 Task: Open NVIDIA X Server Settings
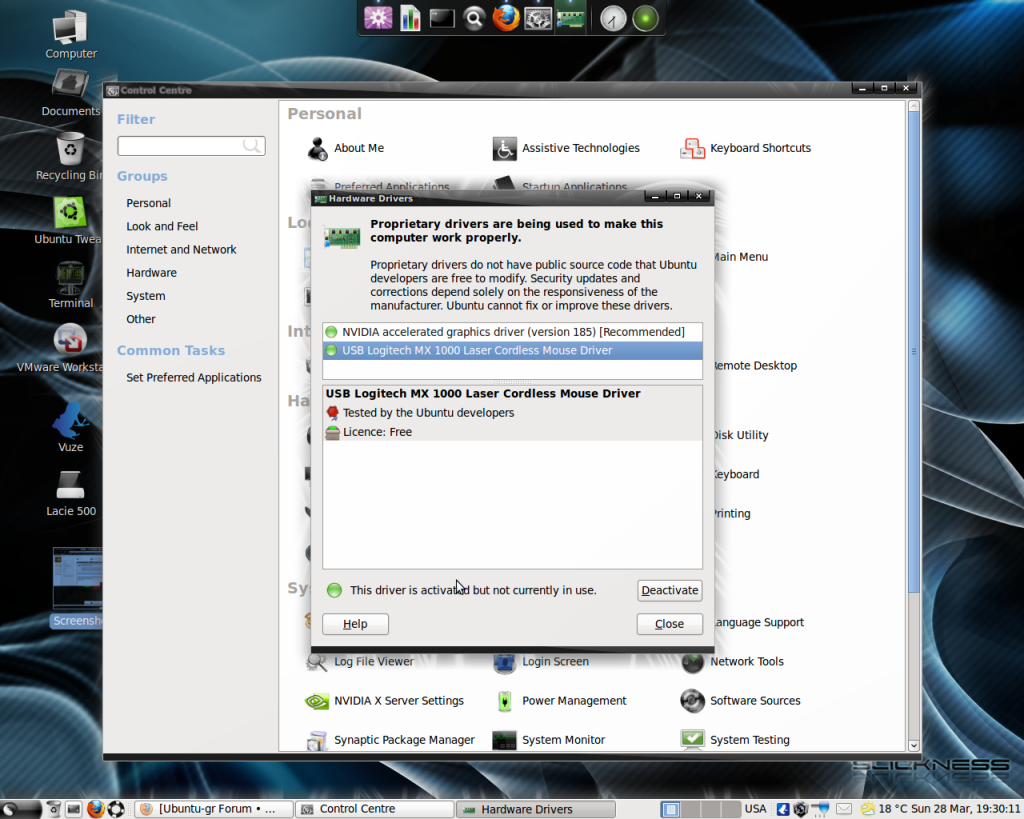click(385, 701)
